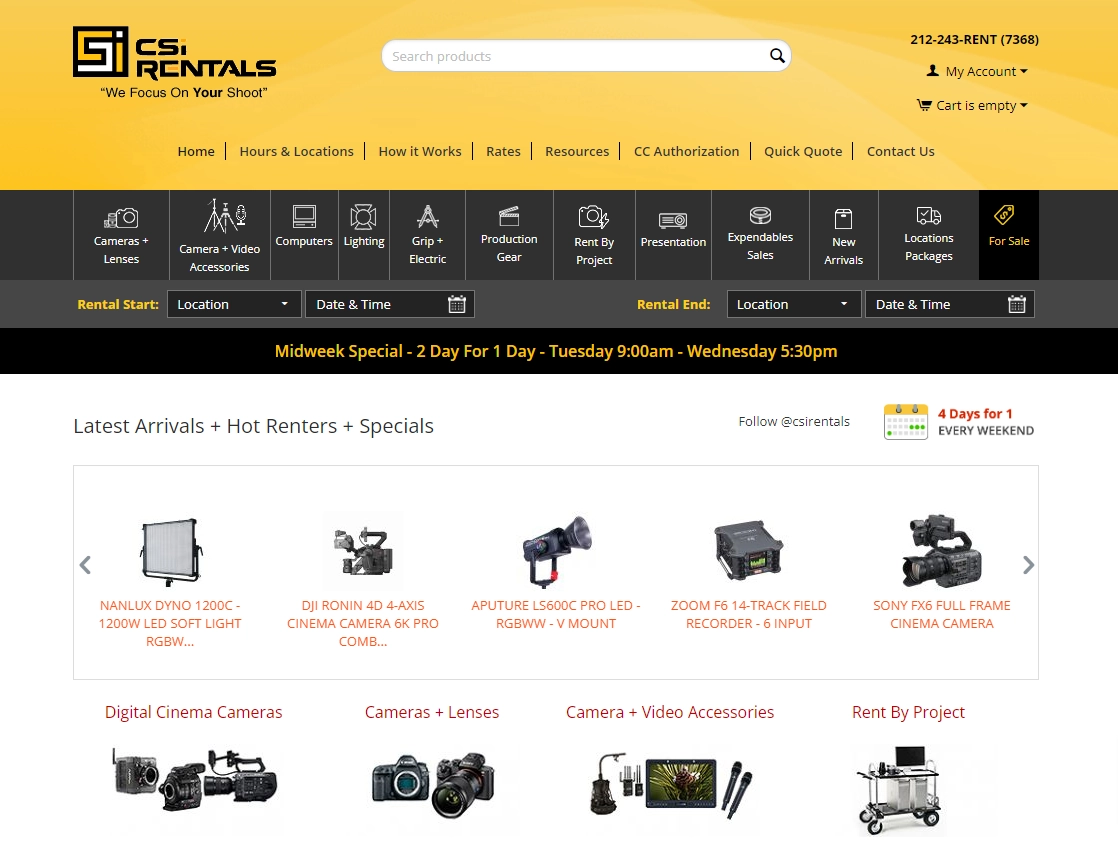Open the Contact Us page
The width and height of the screenshot is (1118, 844).
[x=901, y=151]
